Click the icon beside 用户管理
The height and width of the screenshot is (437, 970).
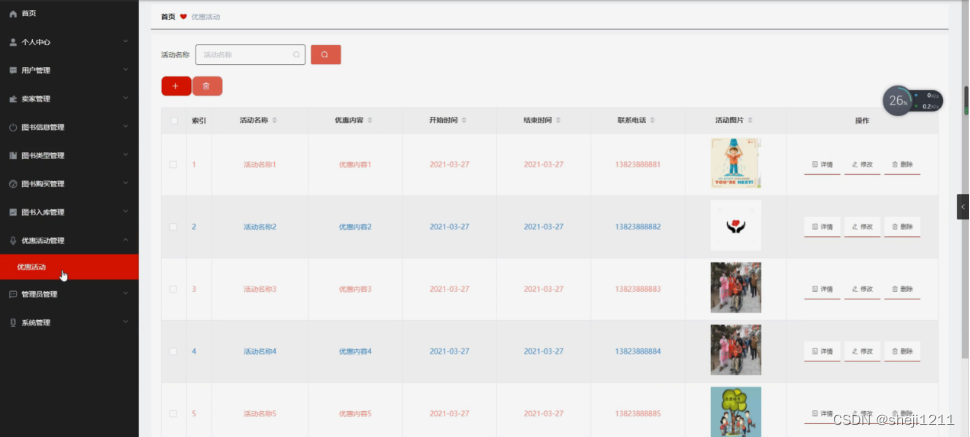coord(13,71)
